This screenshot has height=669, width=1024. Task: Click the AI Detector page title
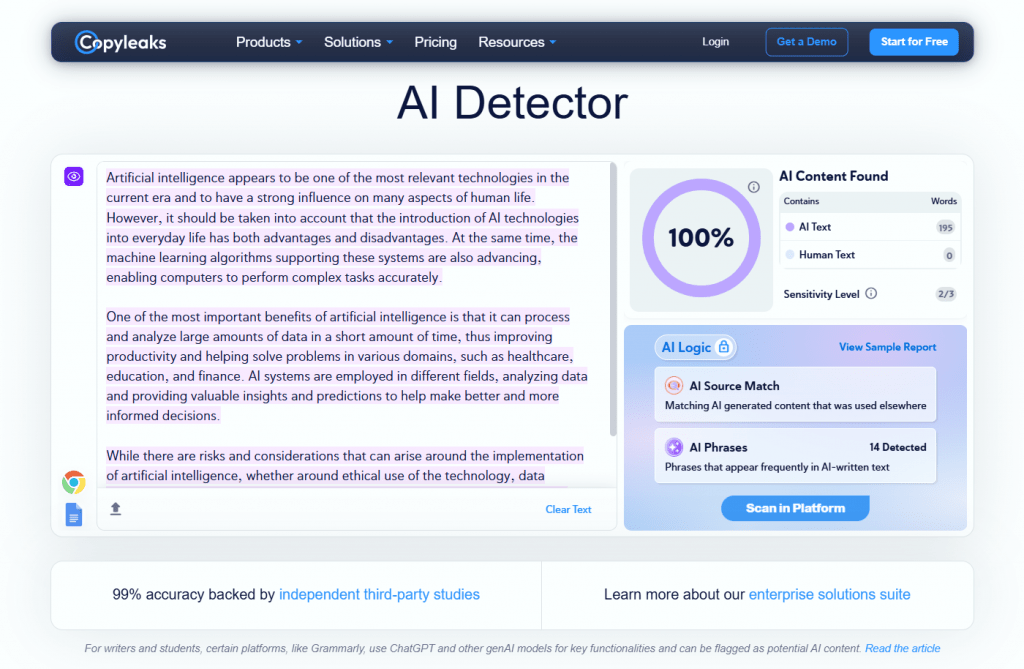pyautogui.click(x=513, y=103)
